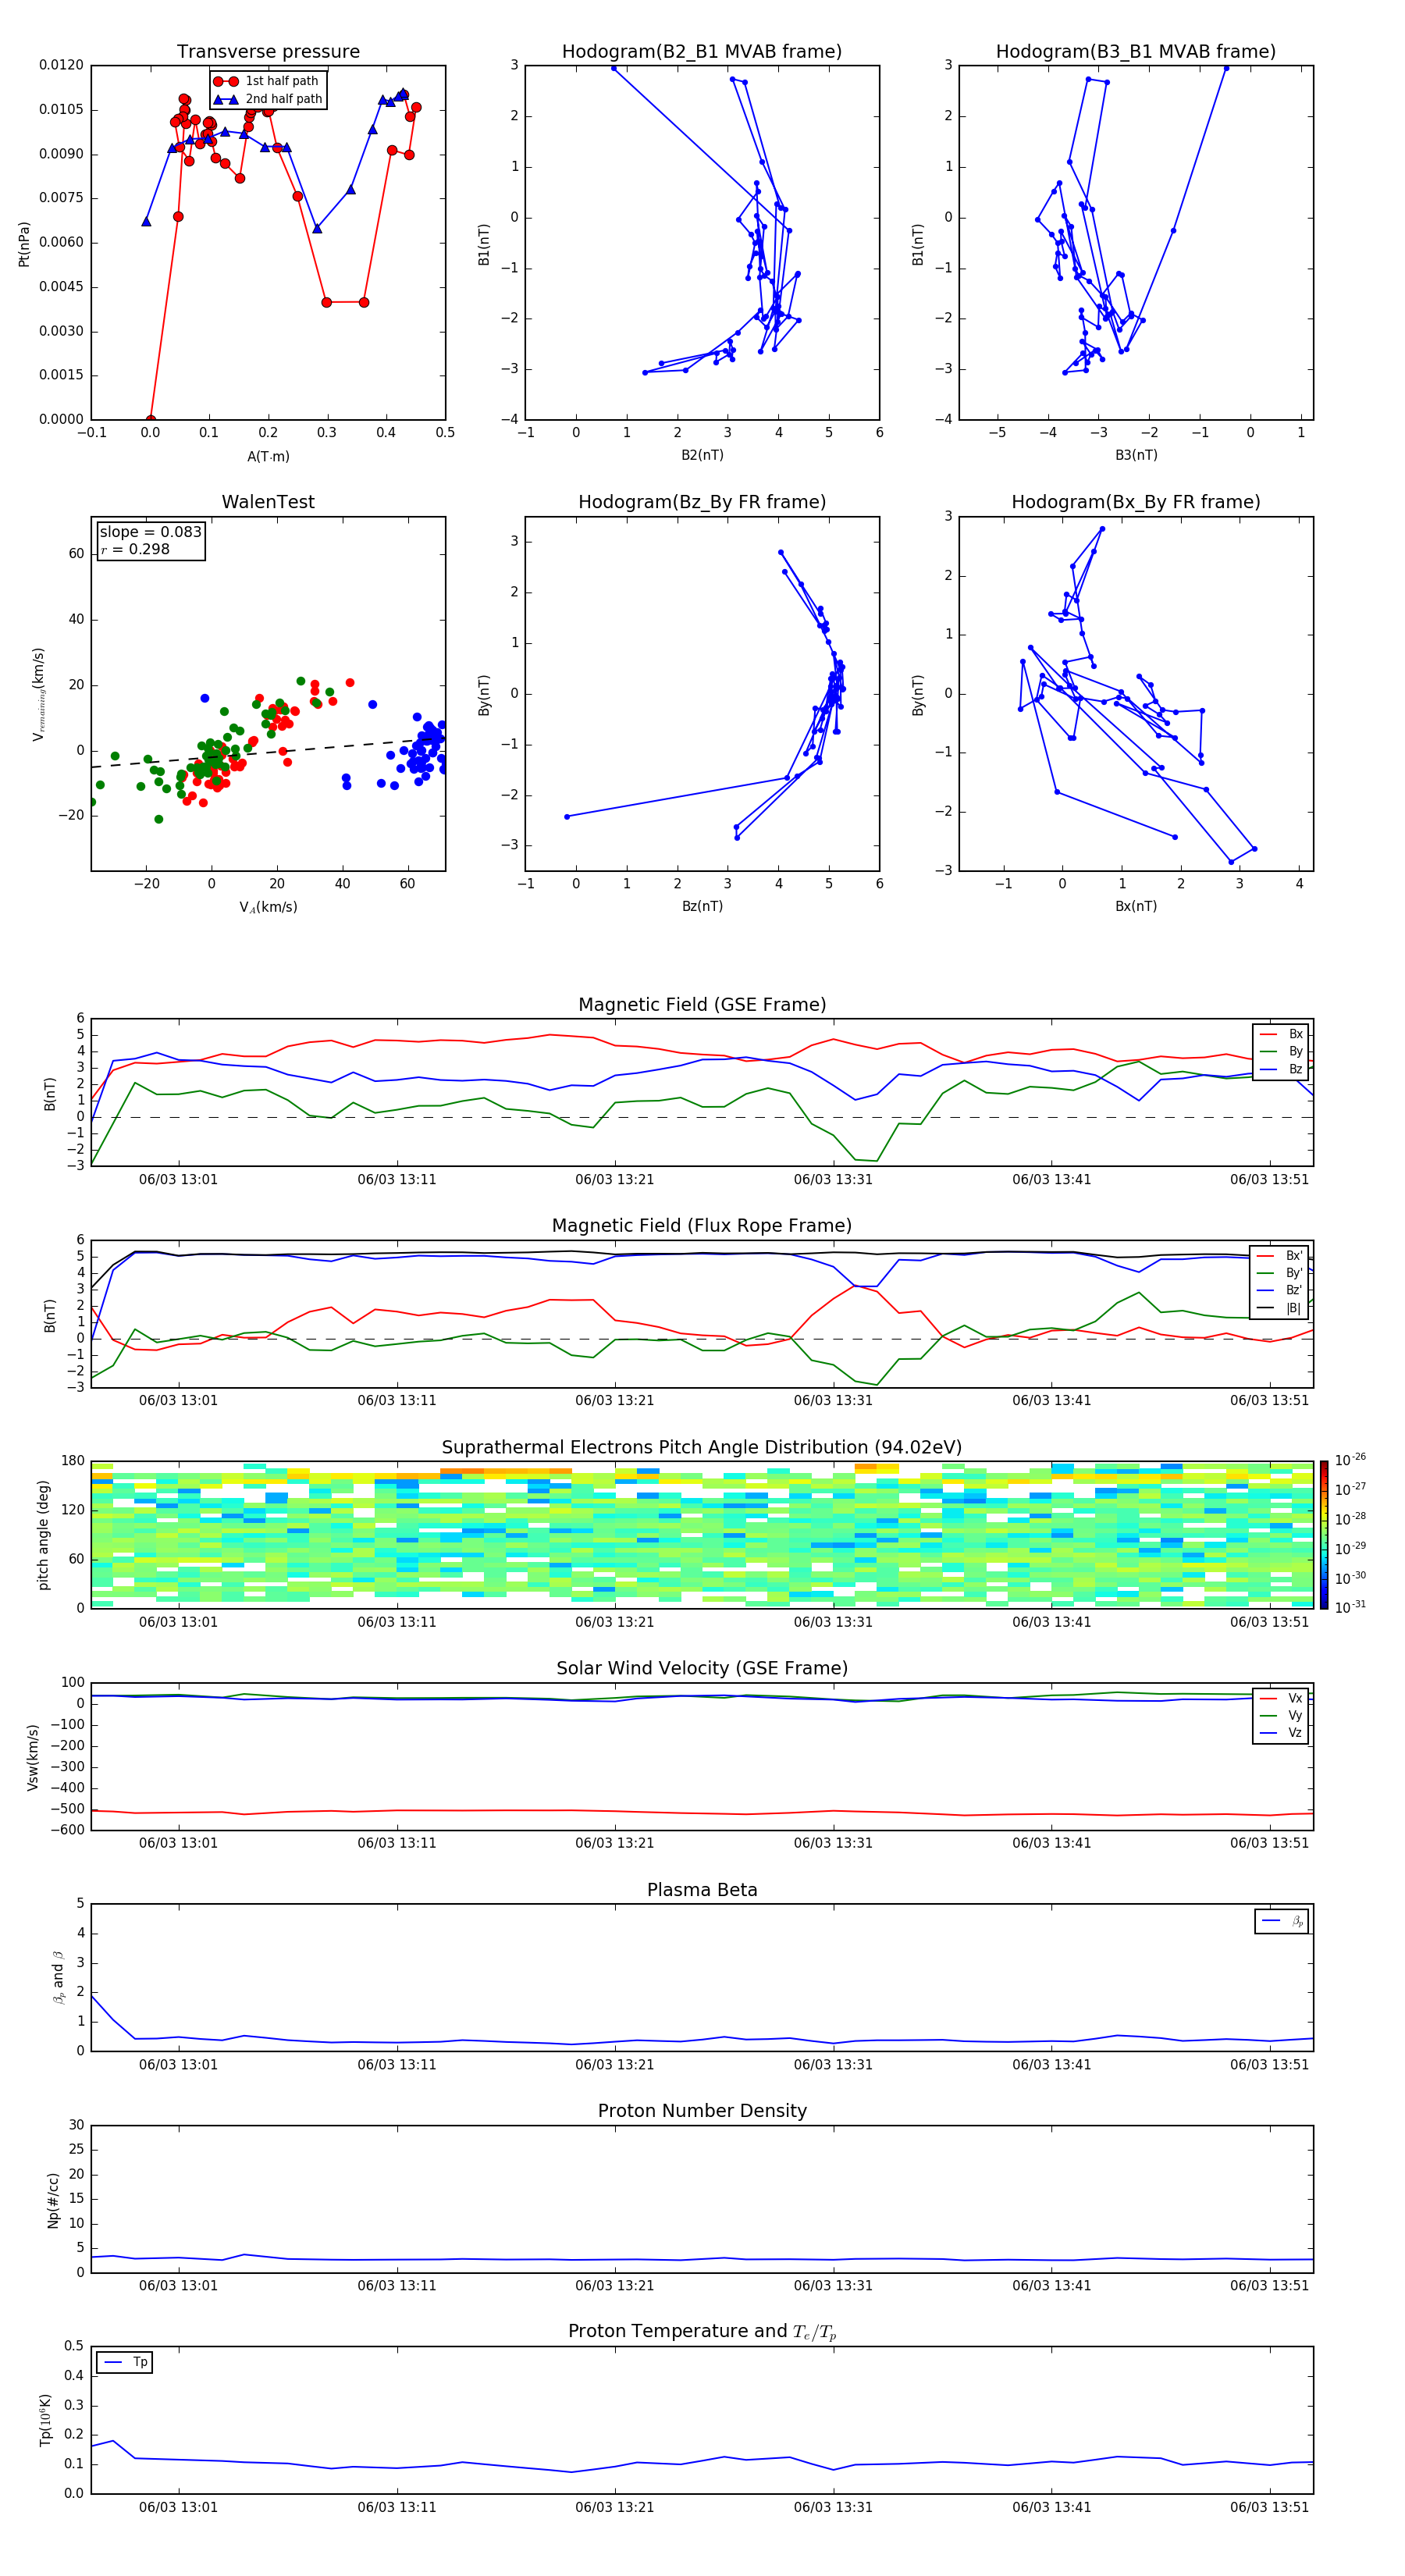
Task: Click the 'B2(nT)' x-axis label
Action: [x=702, y=455]
